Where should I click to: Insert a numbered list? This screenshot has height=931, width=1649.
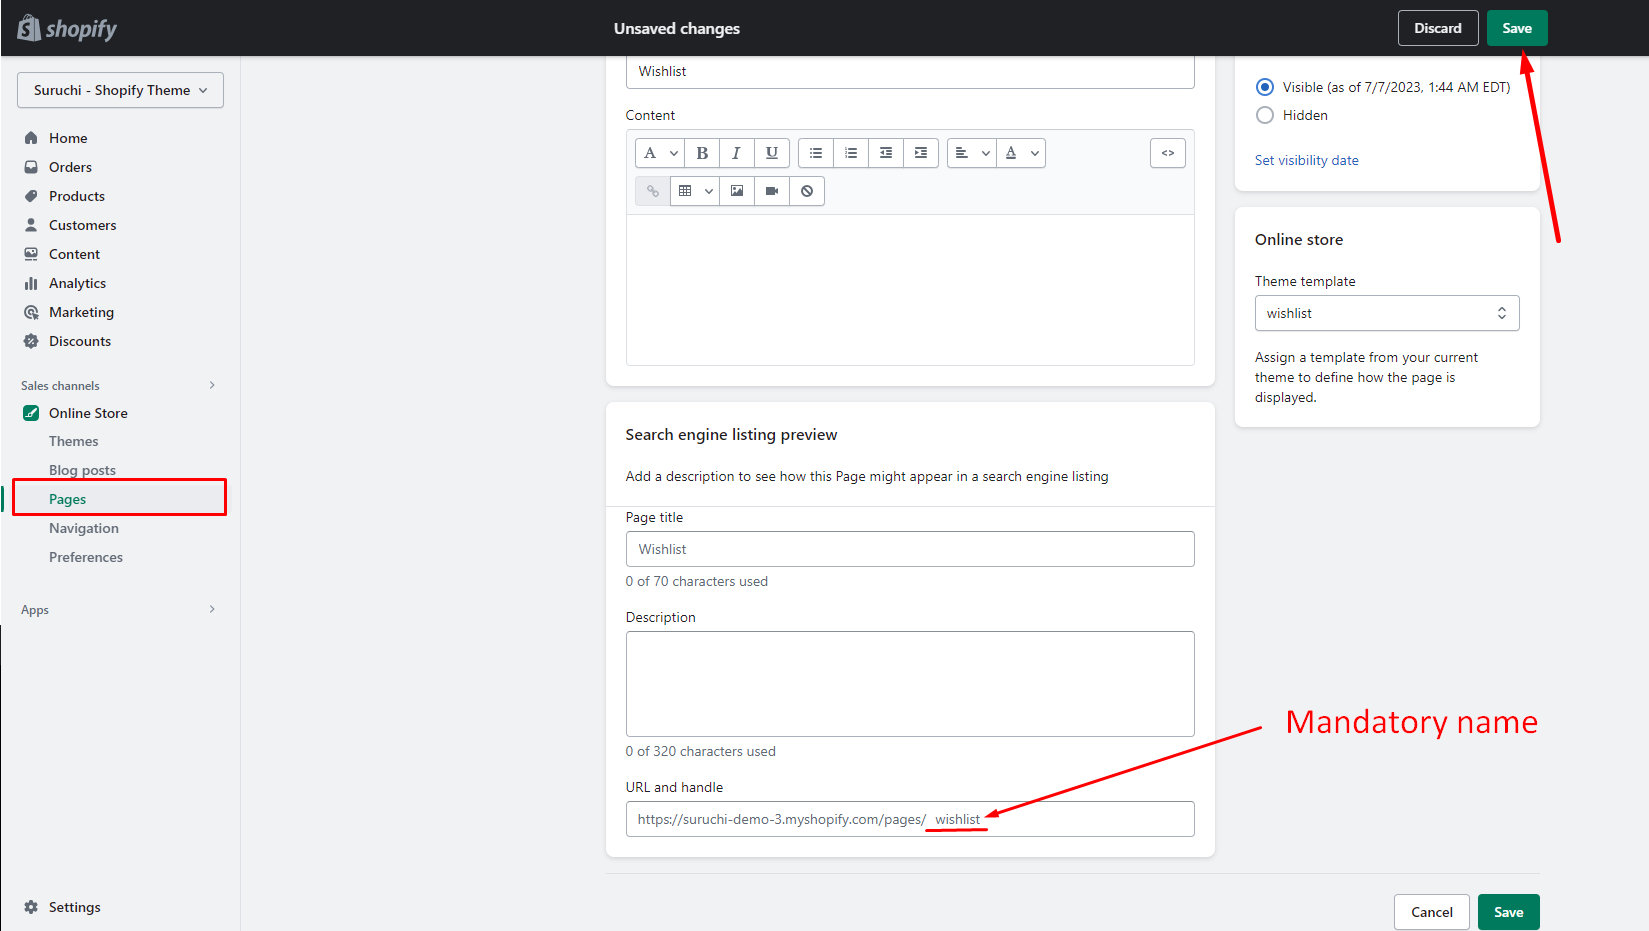tap(851, 153)
